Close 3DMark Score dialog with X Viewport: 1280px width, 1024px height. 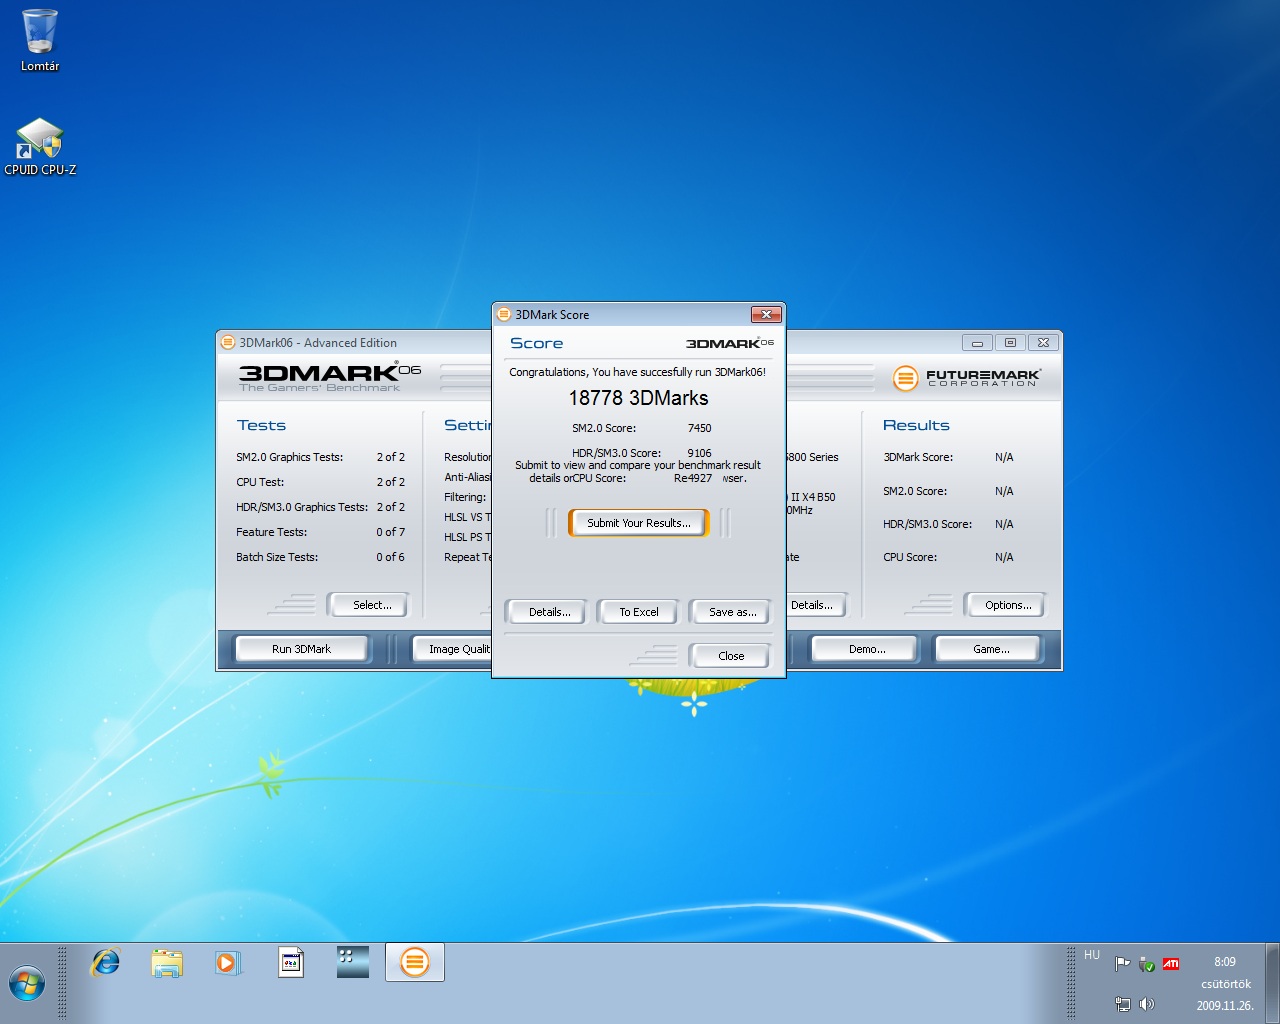[765, 314]
